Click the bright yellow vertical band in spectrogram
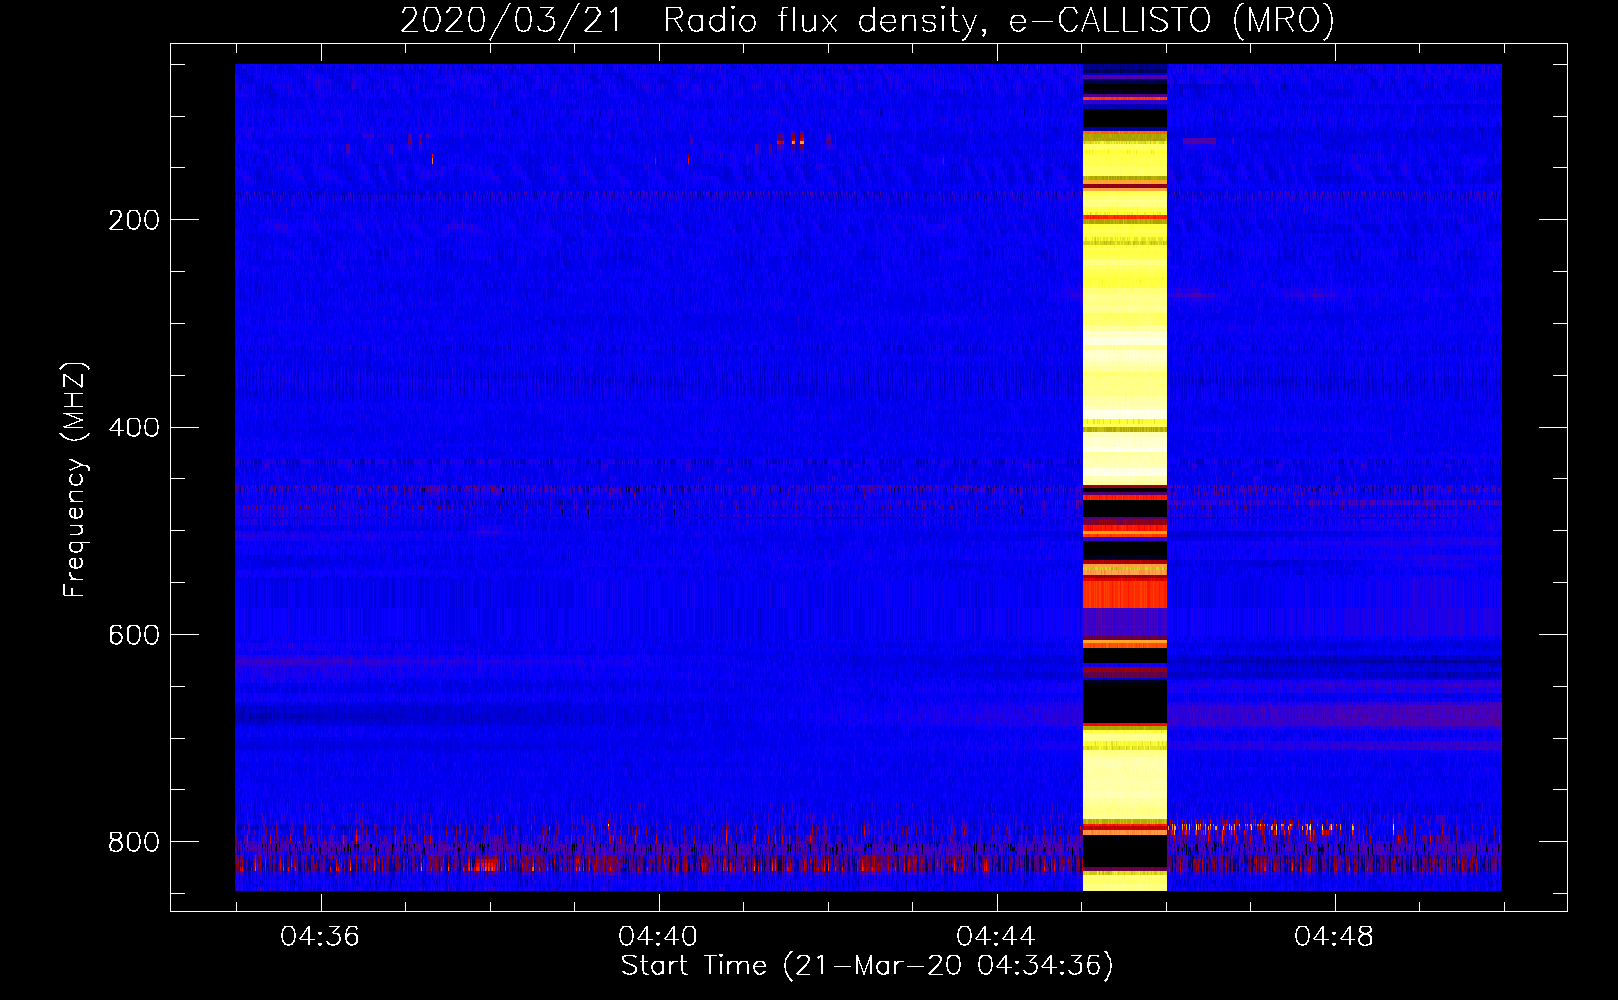Image resolution: width=1618 pixels, height=1000 pixels. coord(1125,477)
